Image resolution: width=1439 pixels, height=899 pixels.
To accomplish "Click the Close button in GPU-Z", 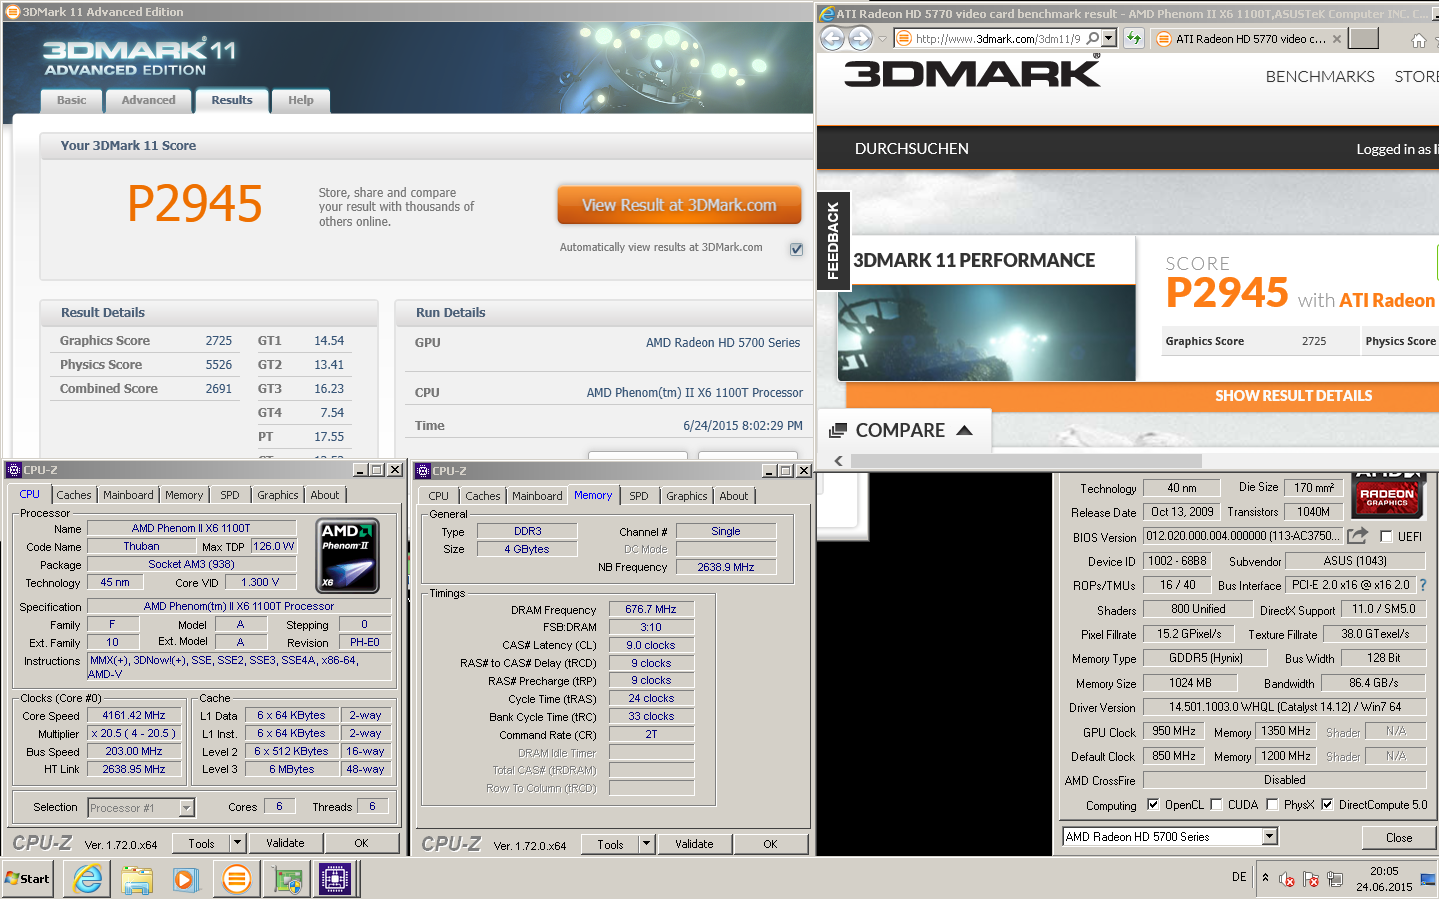I will pos(1399,838).
